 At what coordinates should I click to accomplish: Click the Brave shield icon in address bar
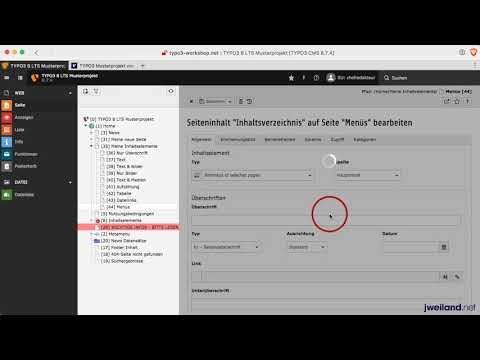[473, 52]
